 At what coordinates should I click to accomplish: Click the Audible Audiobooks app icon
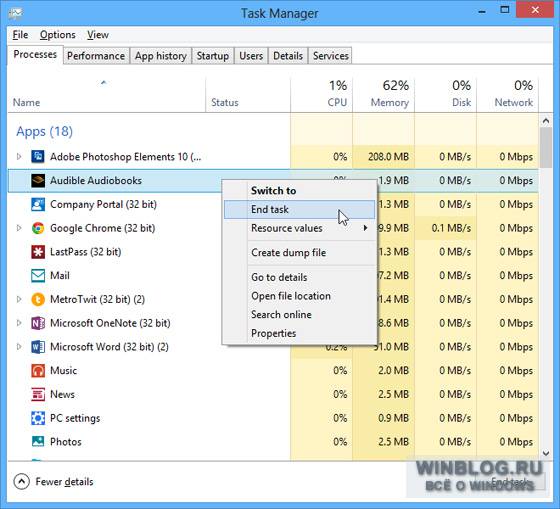[x=38, y=180]
